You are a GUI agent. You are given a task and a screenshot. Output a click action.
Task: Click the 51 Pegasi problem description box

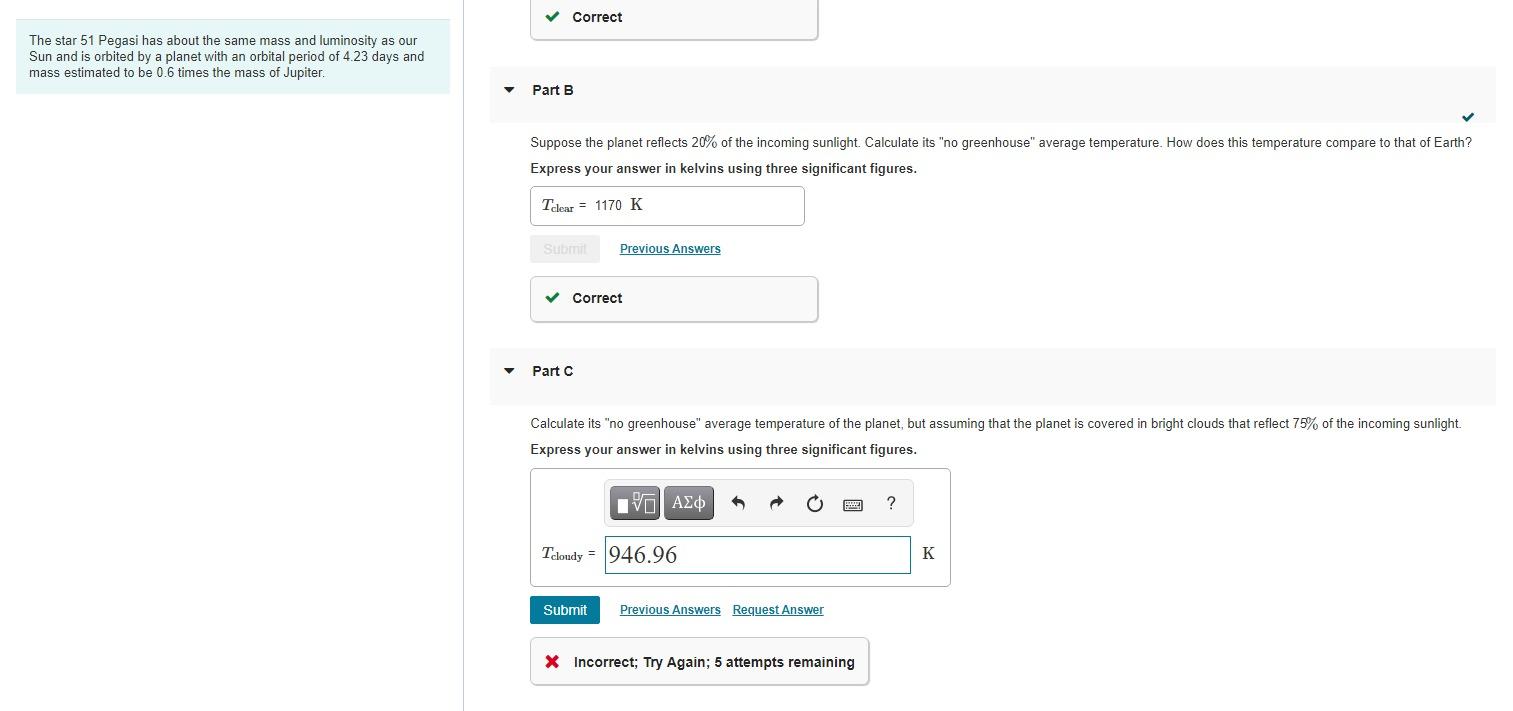click(x=232, y=56)
